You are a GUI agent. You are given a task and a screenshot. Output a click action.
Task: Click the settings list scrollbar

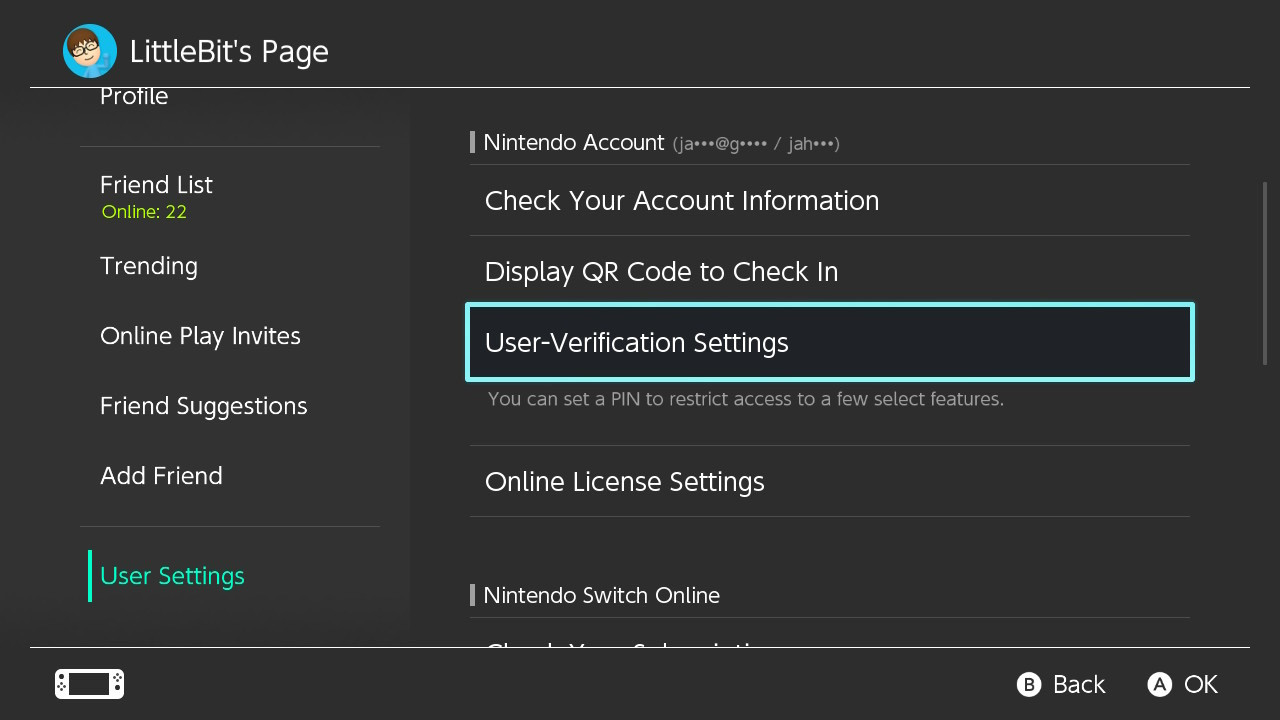(1265, 273)
